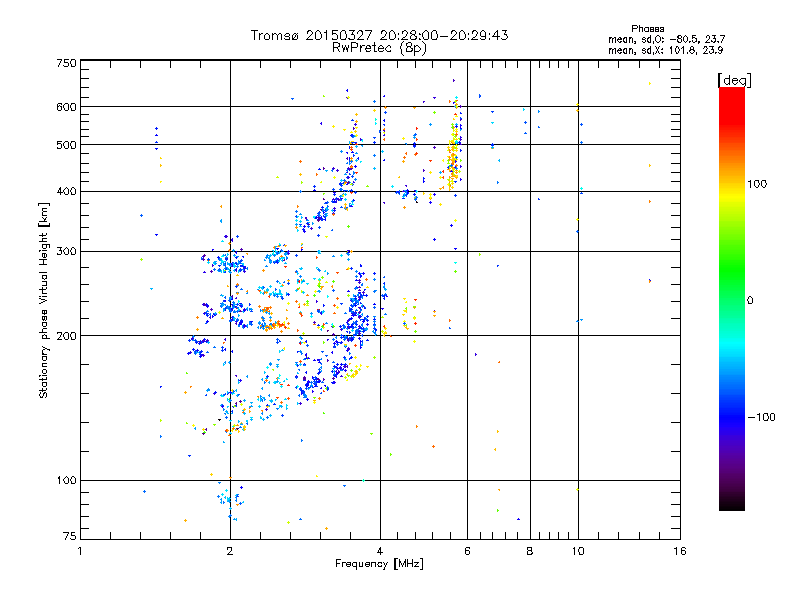Image resolution: width=800 pixels, height=600 pixels.
Task: Click the 'Stationary phase Virtual Height [km]' label
Action: point(44,301)
